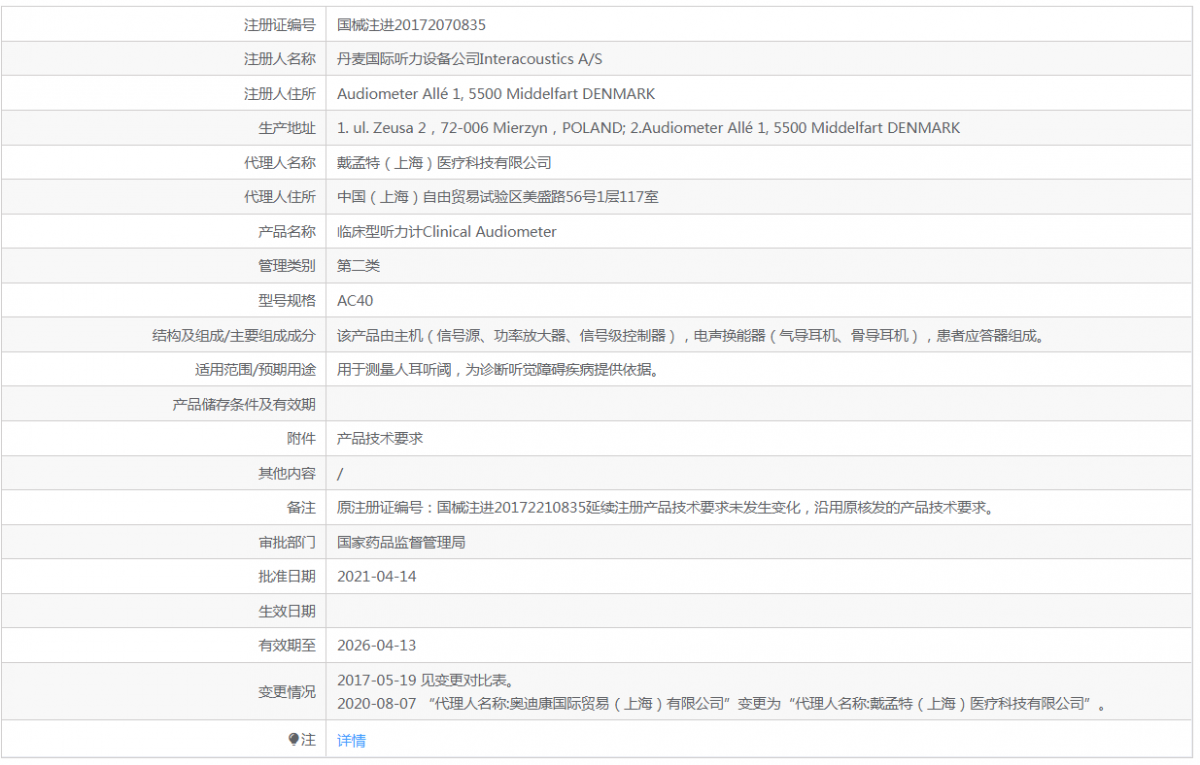1200x765 pixels.
Task: Select registration number 国械注进20172070835
Action: [x=412, y=25]
